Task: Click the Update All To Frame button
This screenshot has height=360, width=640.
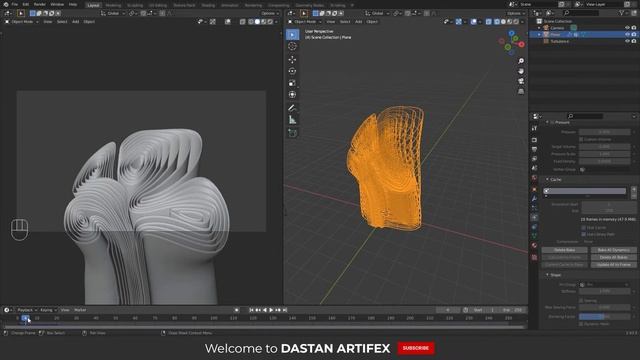Action: click(x=613, y=264)
